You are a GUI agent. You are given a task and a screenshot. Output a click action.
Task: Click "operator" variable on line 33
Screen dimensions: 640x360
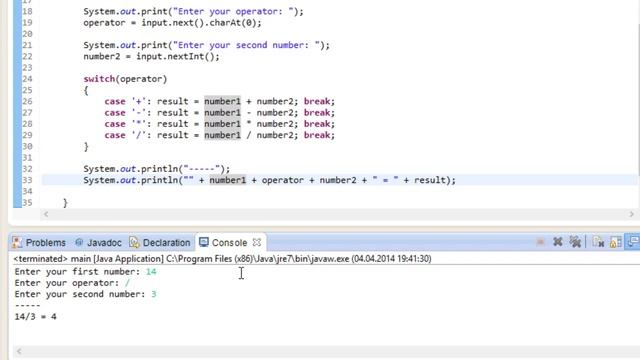[x=282, y=180]
